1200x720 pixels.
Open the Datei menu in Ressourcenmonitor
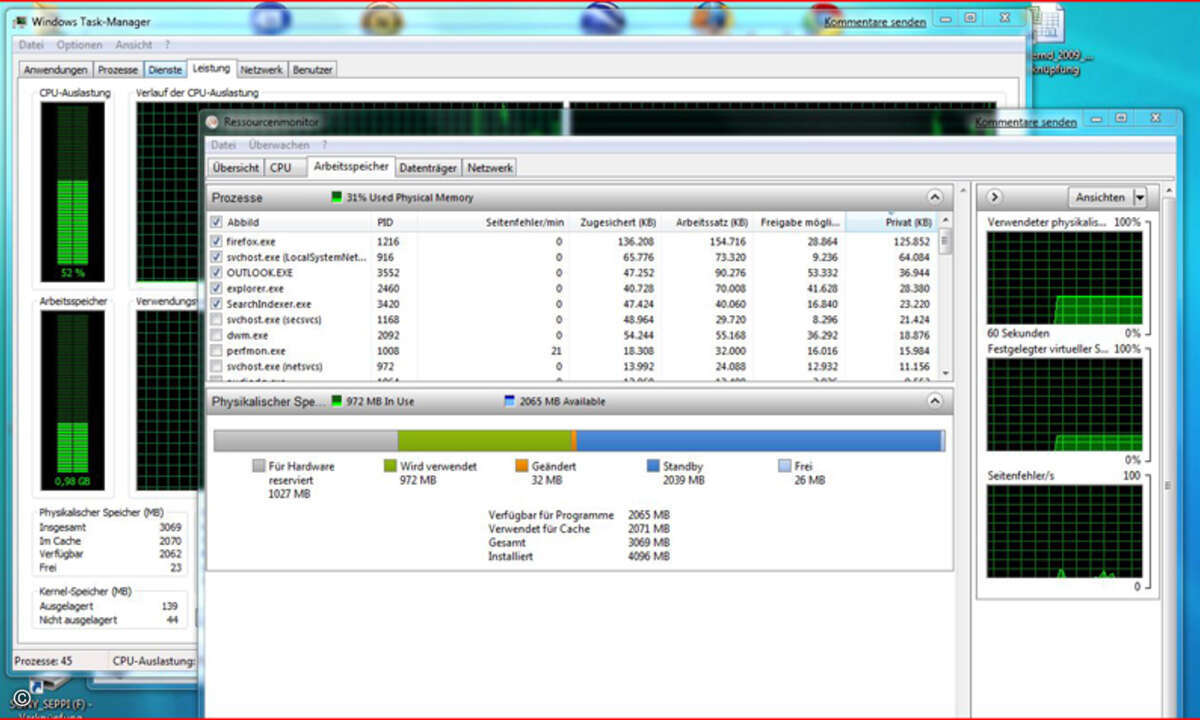[x=223, y=145]
